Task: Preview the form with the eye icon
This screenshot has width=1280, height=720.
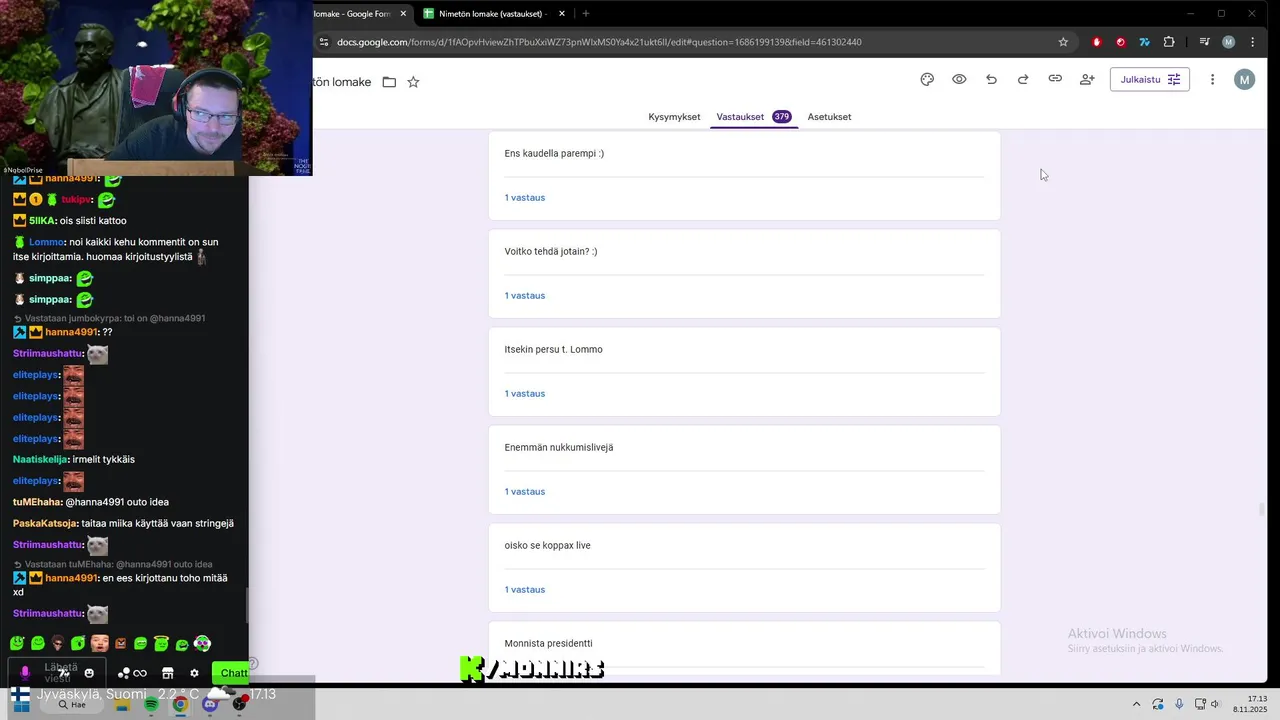Action: (959, 80)
